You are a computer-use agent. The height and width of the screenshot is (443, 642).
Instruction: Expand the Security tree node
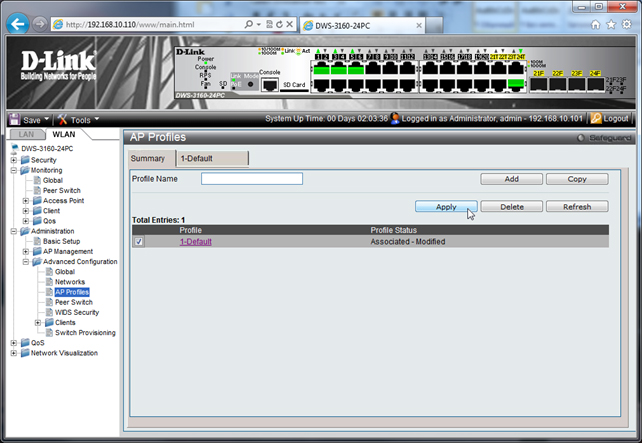click(14, 159)
